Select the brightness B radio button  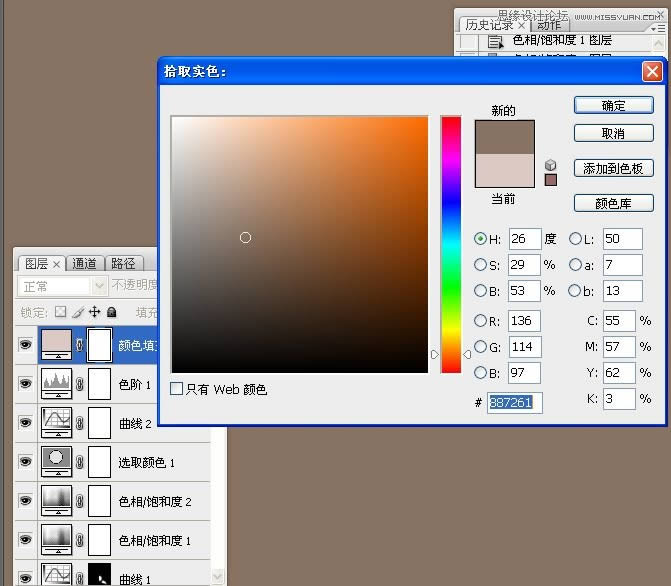coord(481,291)
